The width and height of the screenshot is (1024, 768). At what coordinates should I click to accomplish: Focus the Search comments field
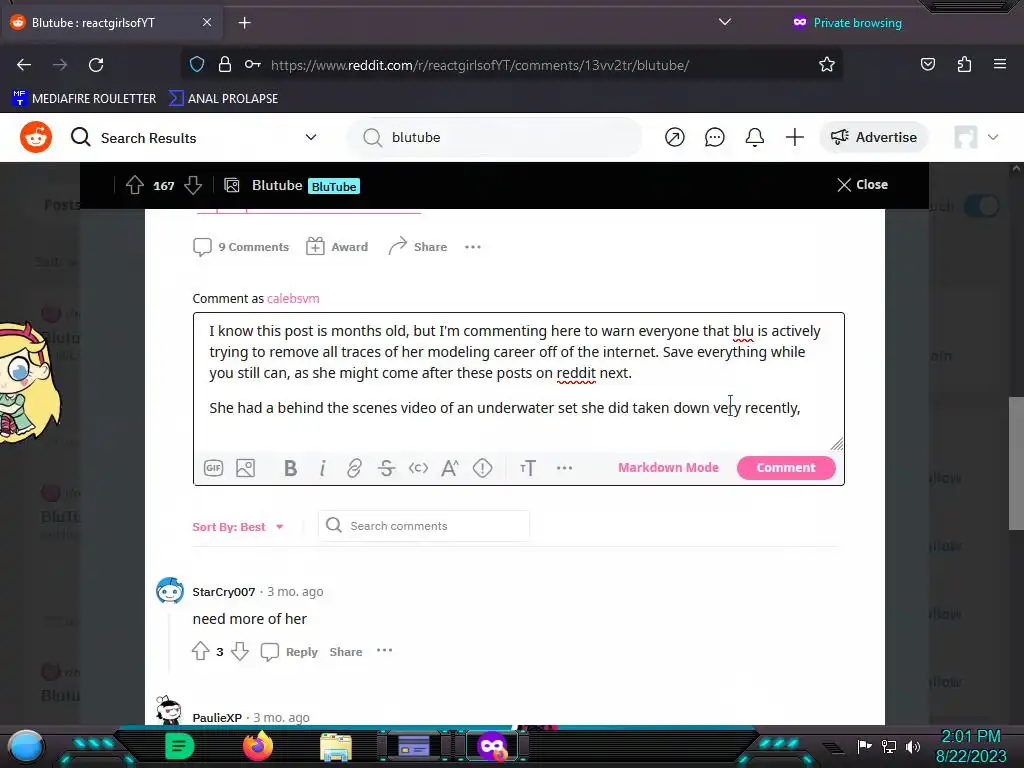(424, 526)
